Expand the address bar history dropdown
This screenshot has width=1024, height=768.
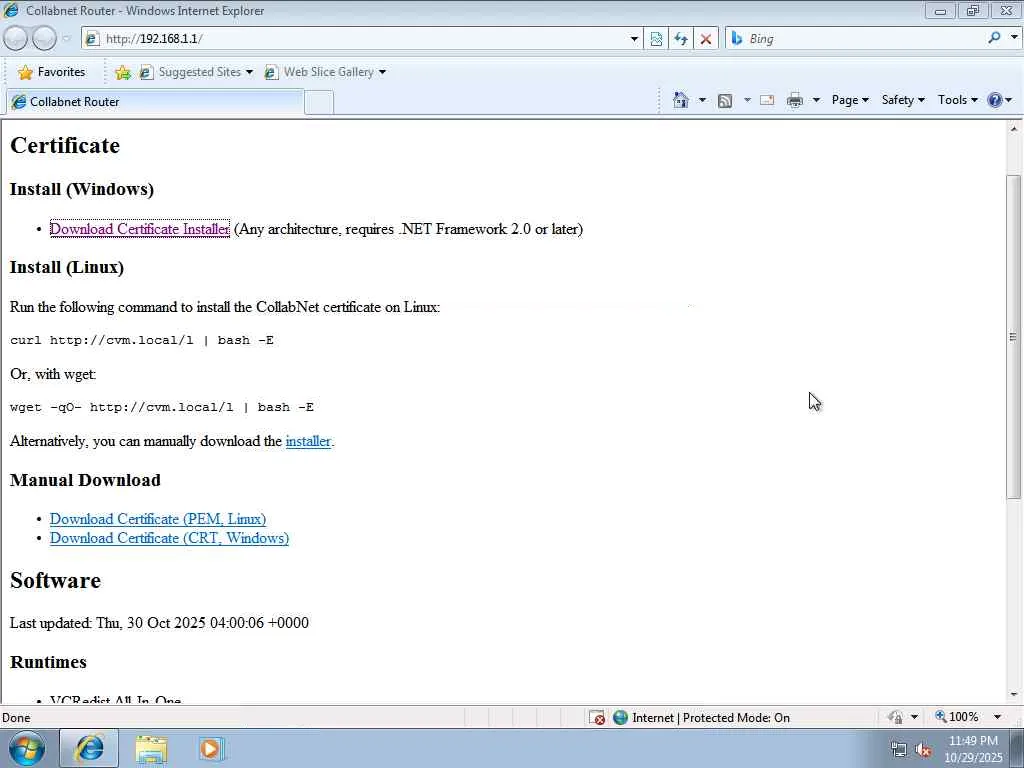point(634,39)
